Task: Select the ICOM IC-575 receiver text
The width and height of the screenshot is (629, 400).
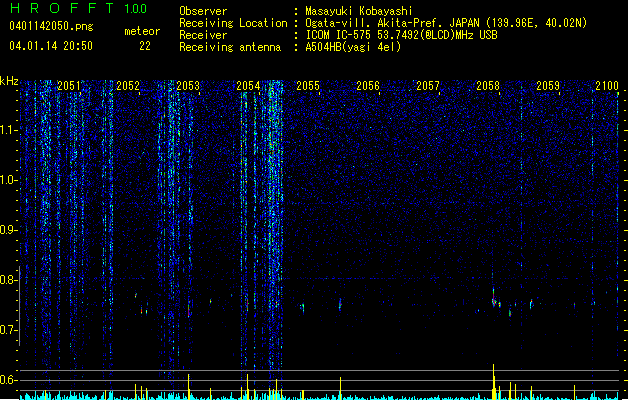Action: pos(402,35)
